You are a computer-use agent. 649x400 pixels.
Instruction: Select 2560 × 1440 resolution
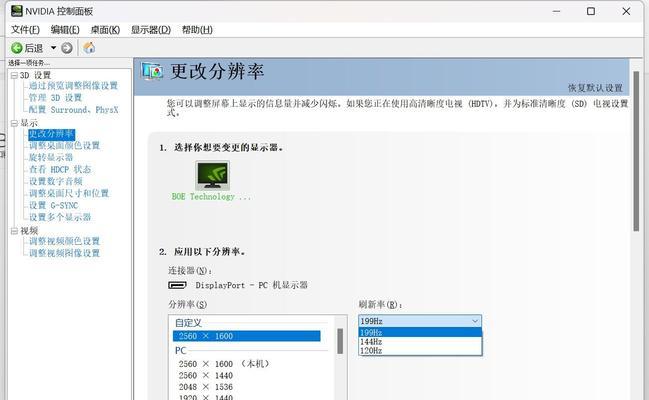206,376
